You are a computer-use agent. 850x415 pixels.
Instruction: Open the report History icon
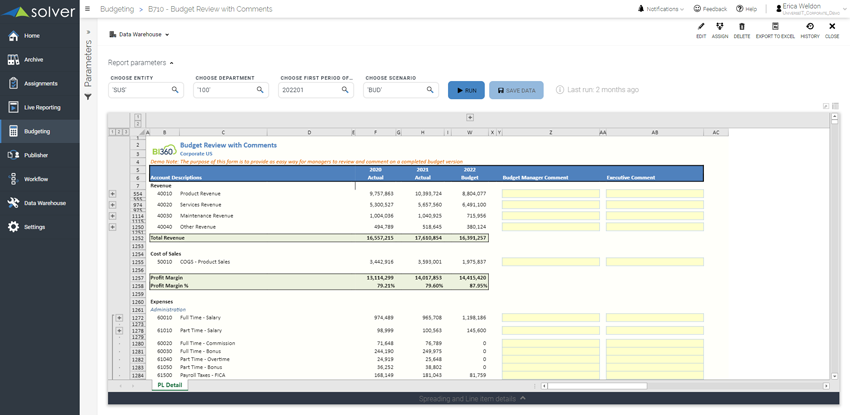tap(809, 28)
